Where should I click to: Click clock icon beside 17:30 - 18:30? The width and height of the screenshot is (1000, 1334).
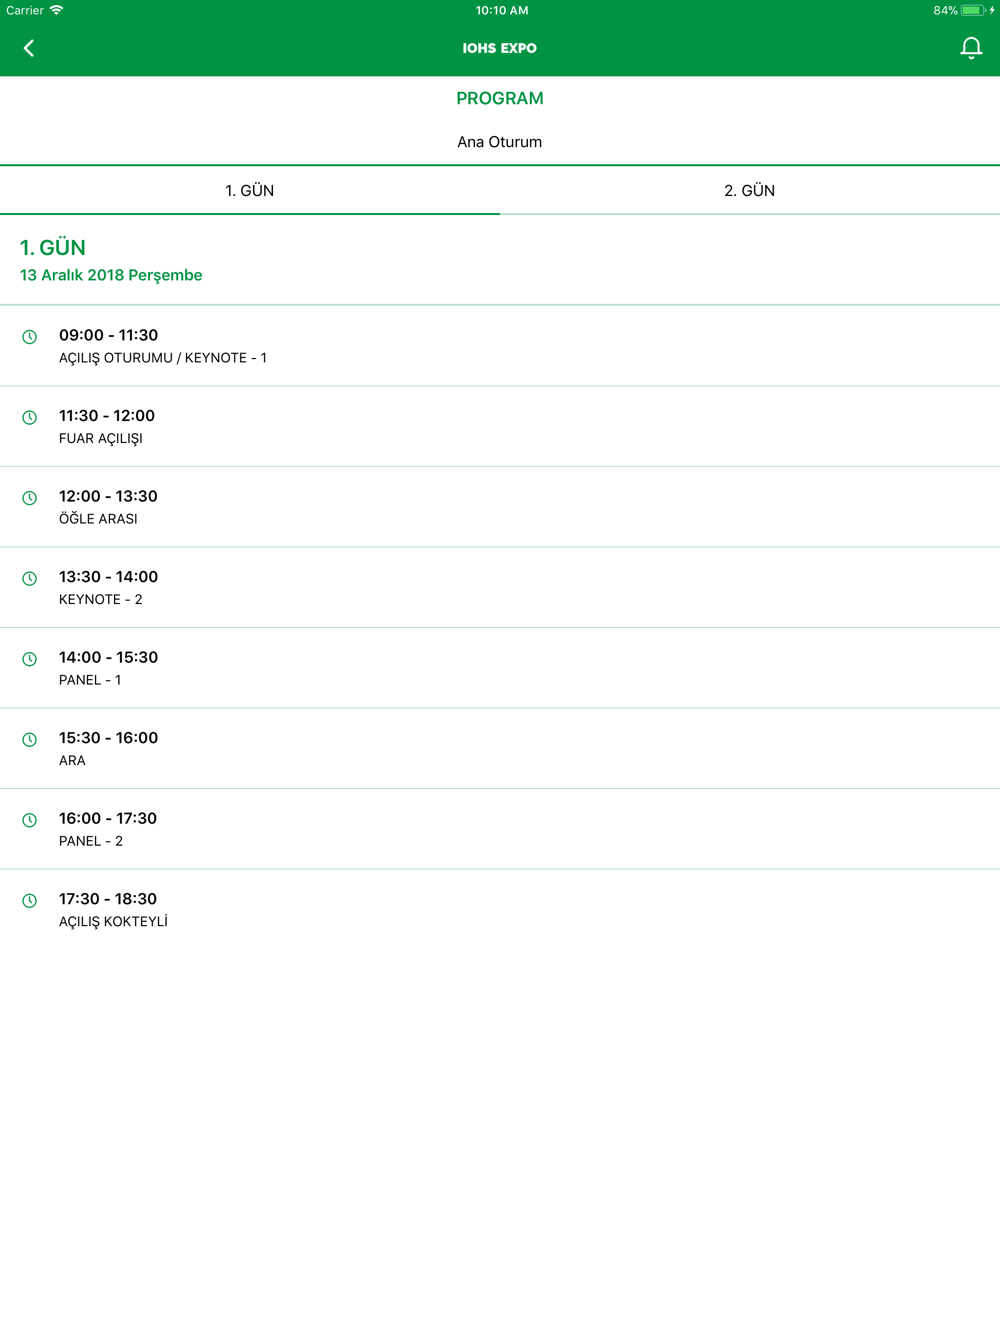coord(30,900)
